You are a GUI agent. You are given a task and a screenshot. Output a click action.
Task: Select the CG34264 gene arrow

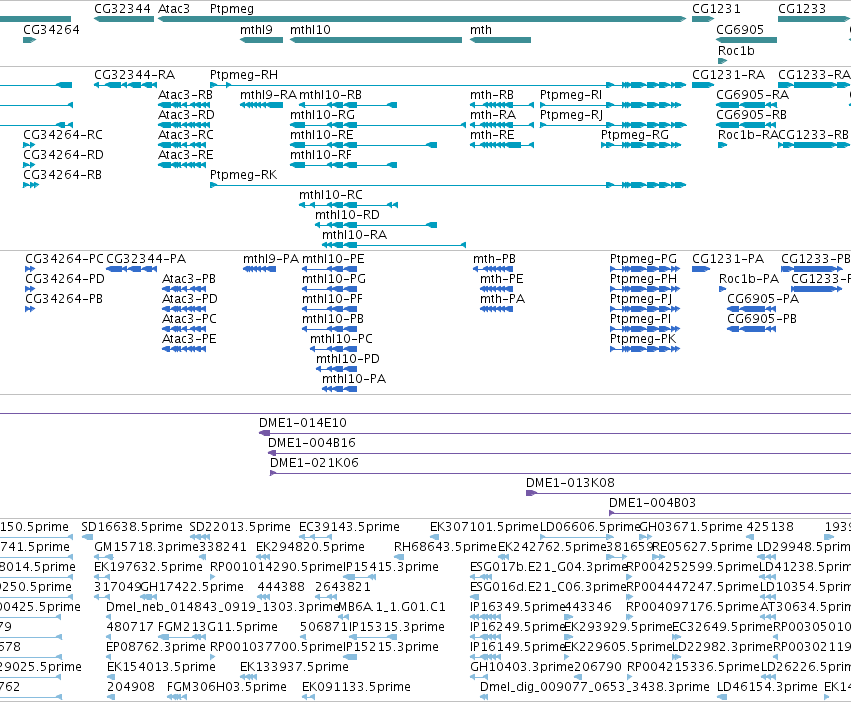29,40
